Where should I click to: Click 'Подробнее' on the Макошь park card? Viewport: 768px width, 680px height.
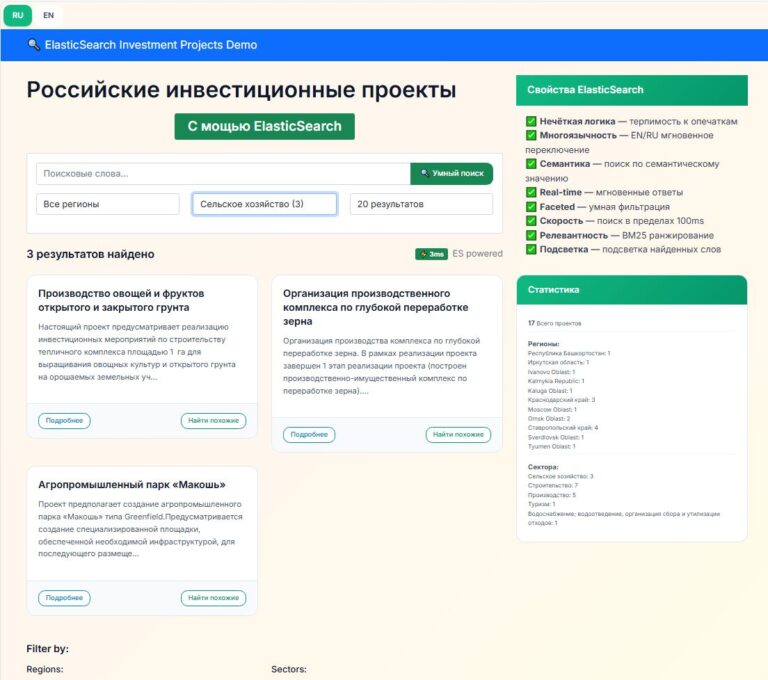click(64, 598)
